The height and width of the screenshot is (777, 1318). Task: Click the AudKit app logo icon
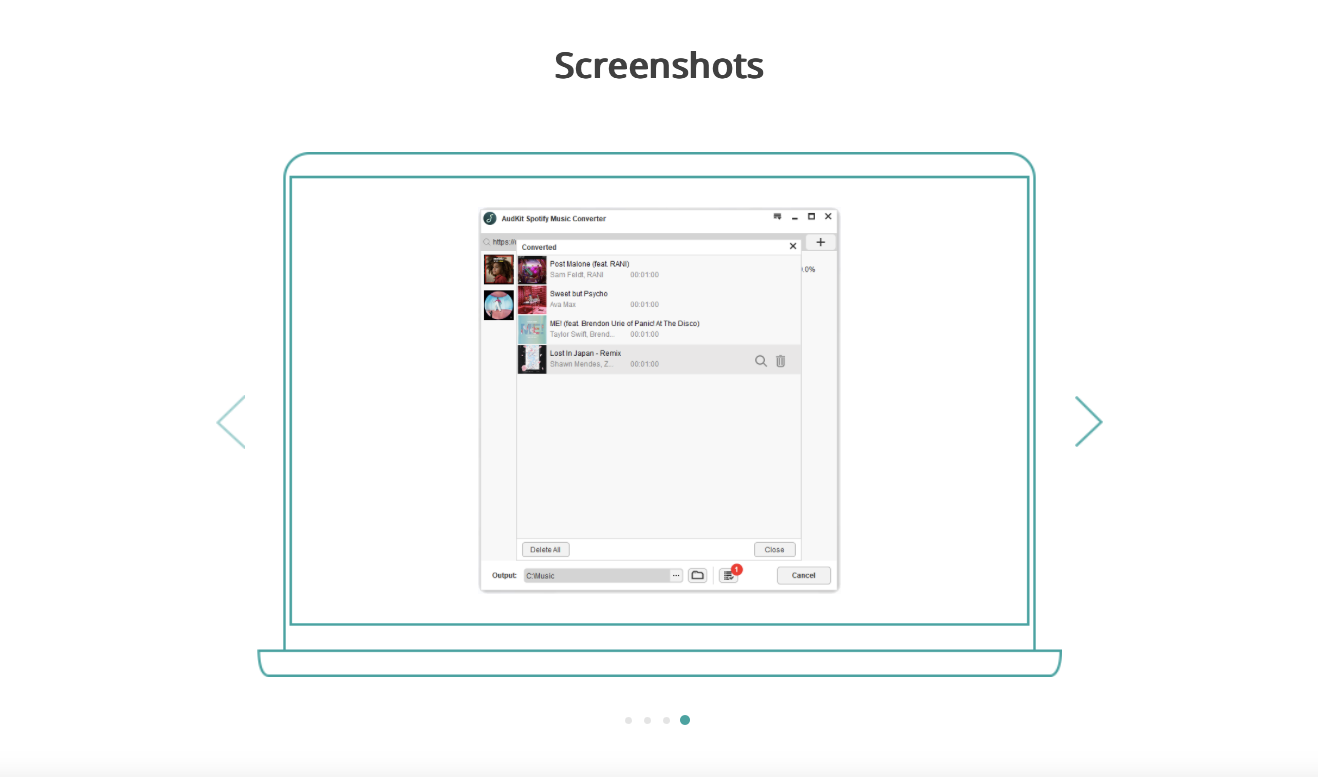pyautogui.click(x=490, y=218)
